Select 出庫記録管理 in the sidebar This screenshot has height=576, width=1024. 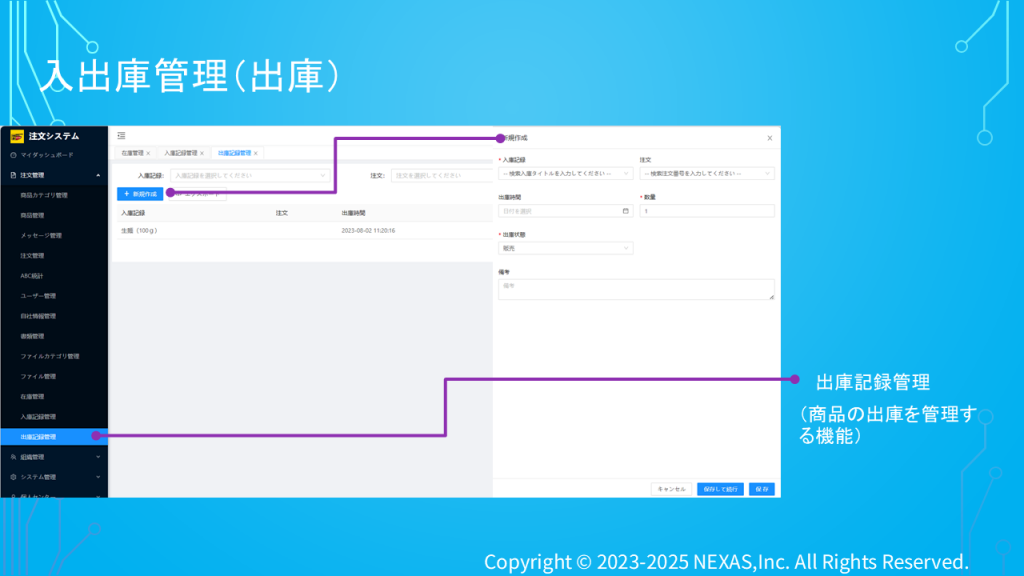click(x=54, y=437)
